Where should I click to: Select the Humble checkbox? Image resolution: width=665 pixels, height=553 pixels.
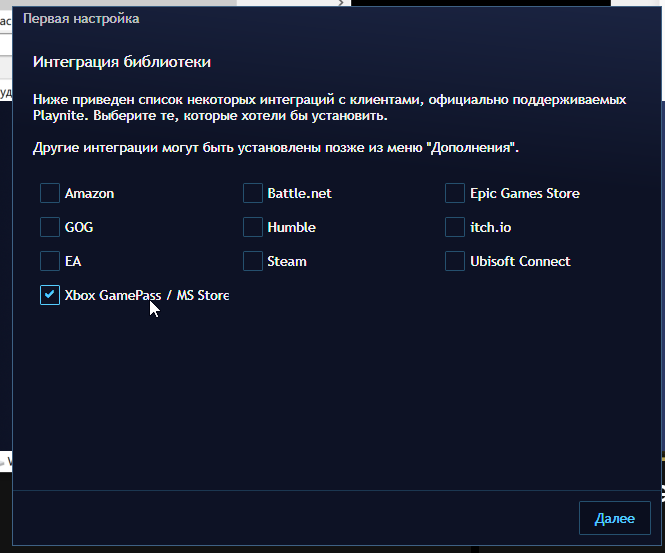click(253, 227)
